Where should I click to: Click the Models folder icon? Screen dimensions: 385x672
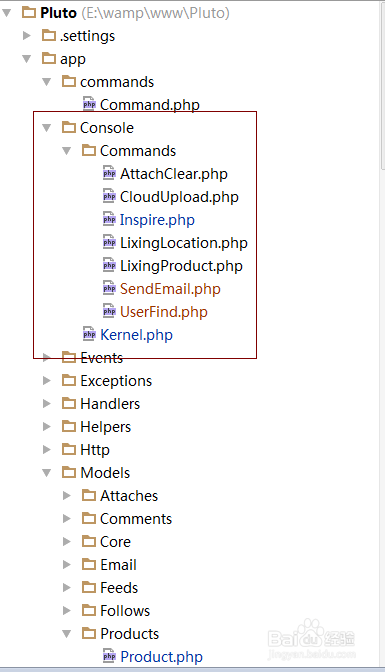pyautogui.click(x=69, y=472)
